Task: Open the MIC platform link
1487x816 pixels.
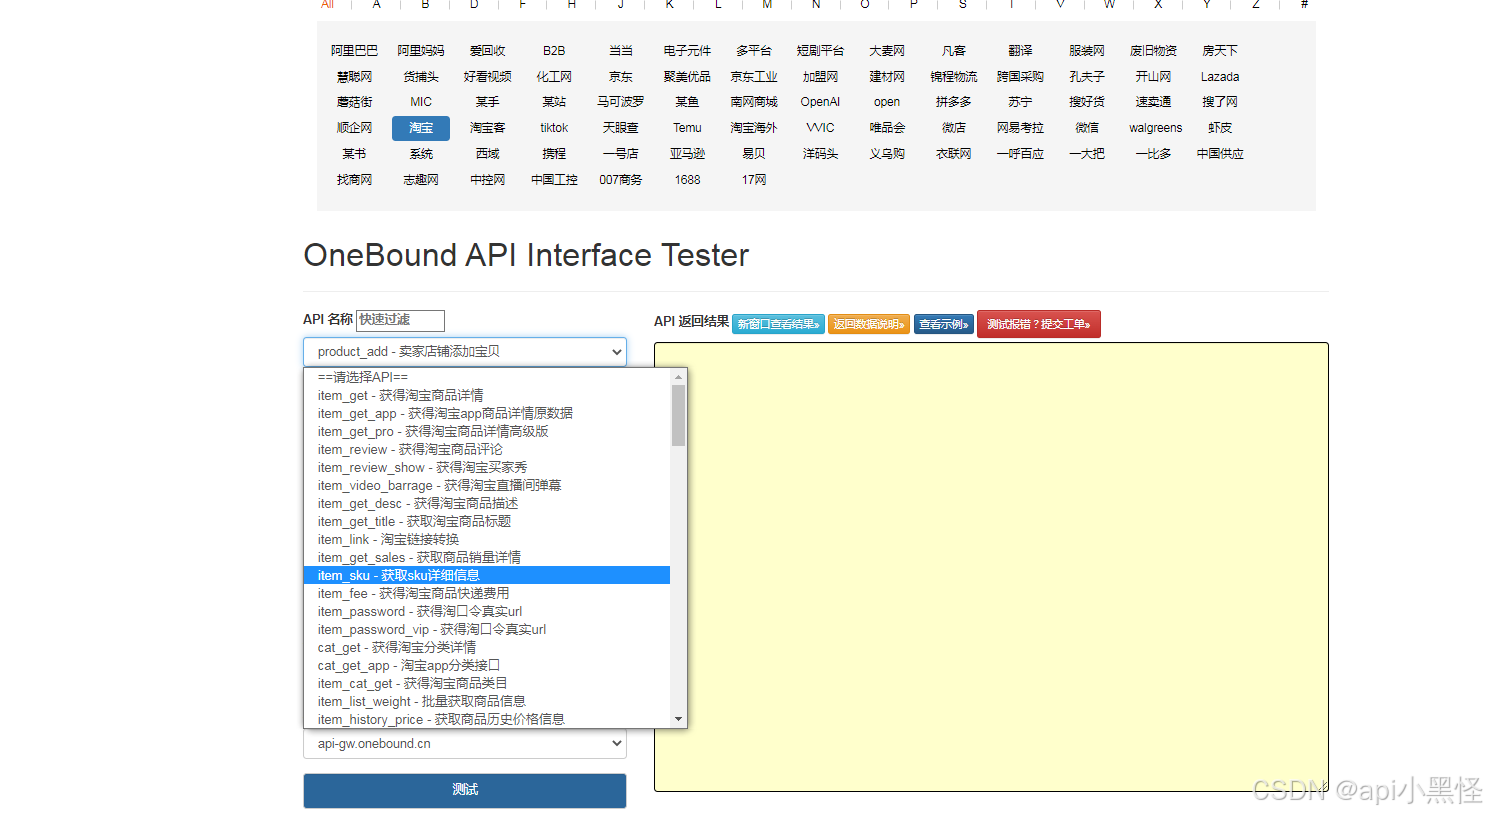Action: coord(421,102)
